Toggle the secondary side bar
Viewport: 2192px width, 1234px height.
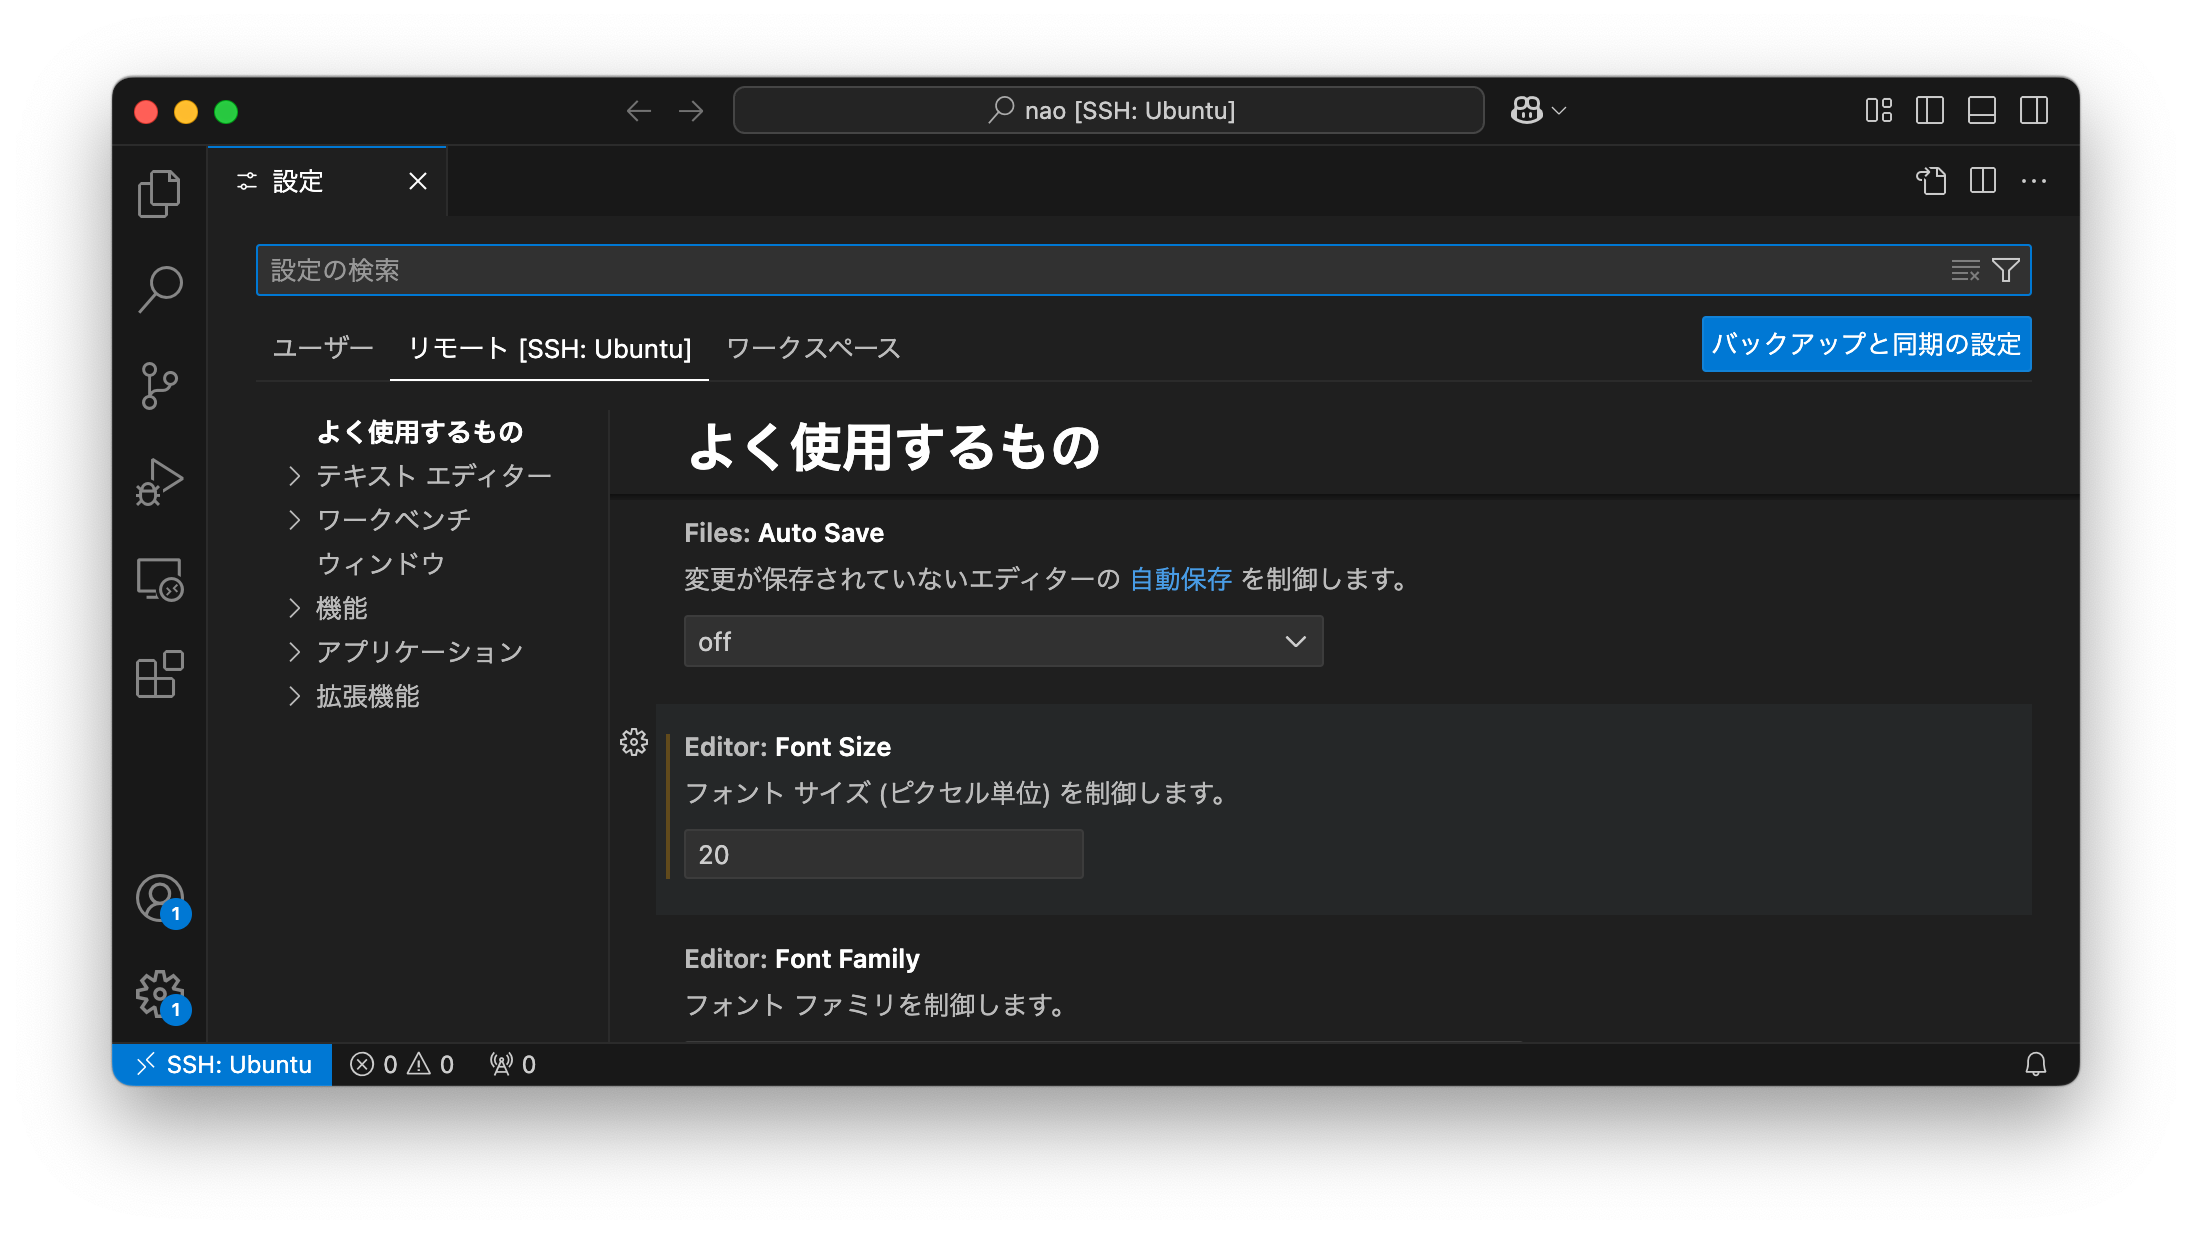tap(2034, 110)
